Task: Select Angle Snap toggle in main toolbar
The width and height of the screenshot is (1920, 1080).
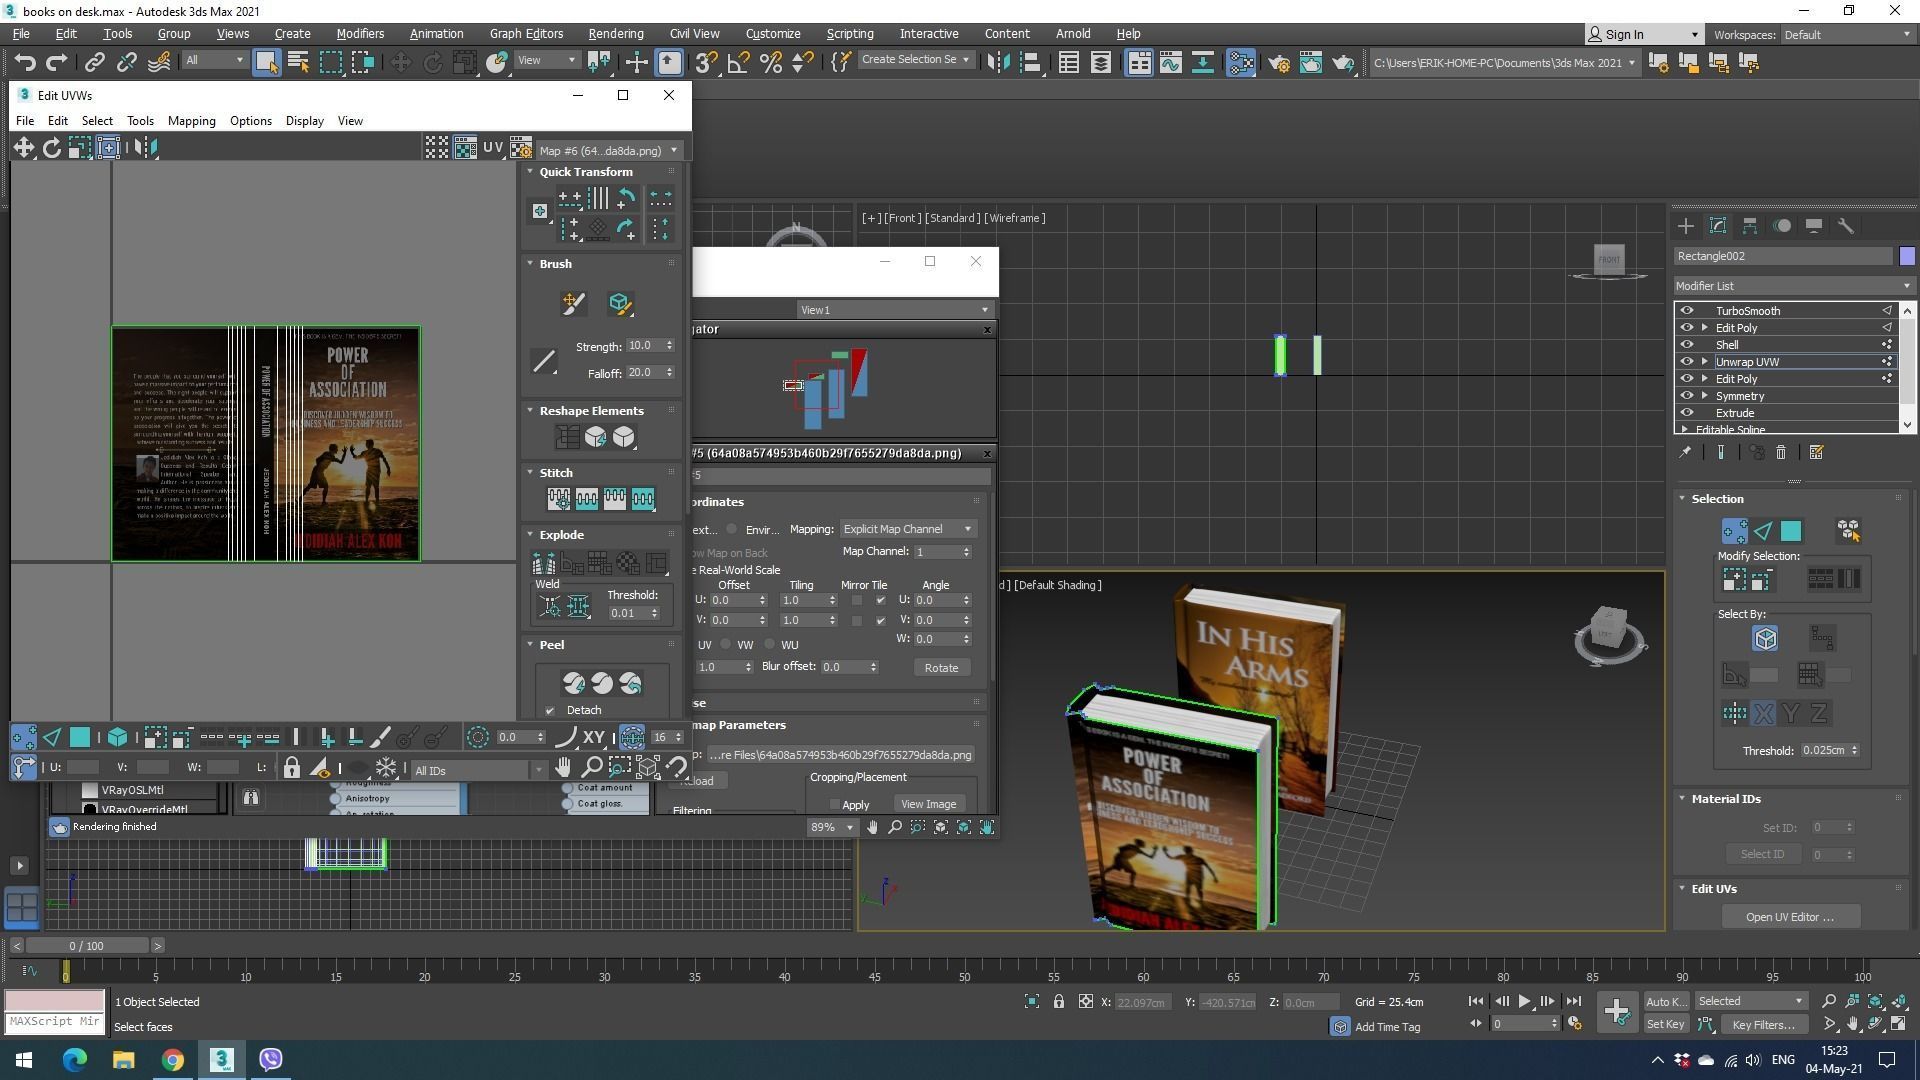Action: (738, 63)
